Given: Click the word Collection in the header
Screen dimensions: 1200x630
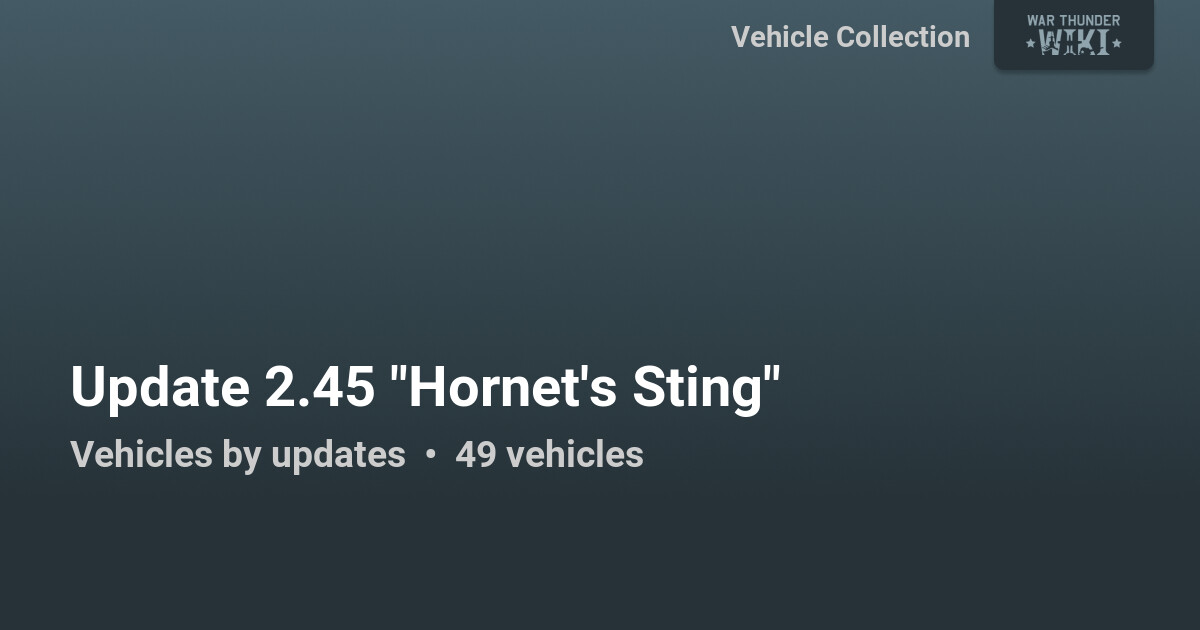Looking at the screenshot, I should click(x=903, y=37).
